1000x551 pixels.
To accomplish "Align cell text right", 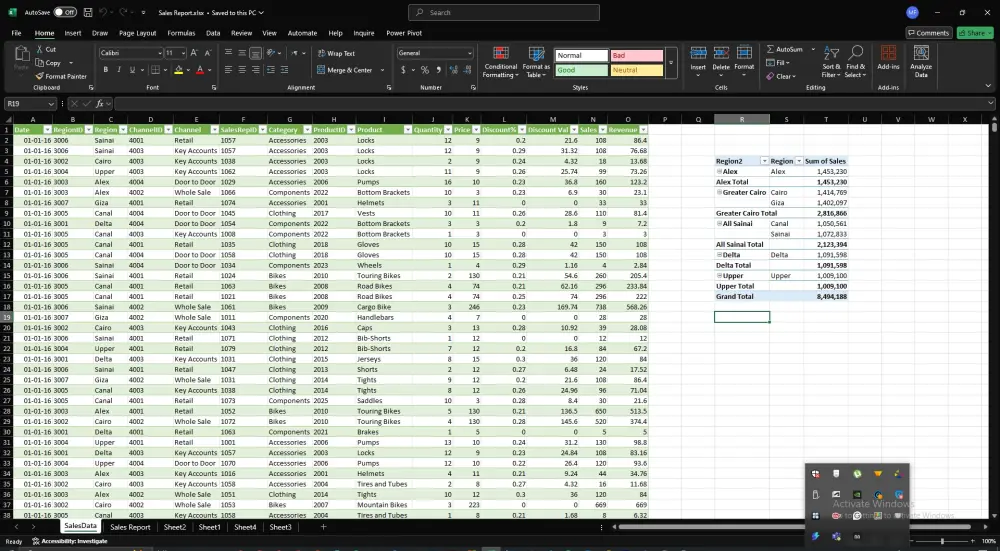I will coord(255,70).
